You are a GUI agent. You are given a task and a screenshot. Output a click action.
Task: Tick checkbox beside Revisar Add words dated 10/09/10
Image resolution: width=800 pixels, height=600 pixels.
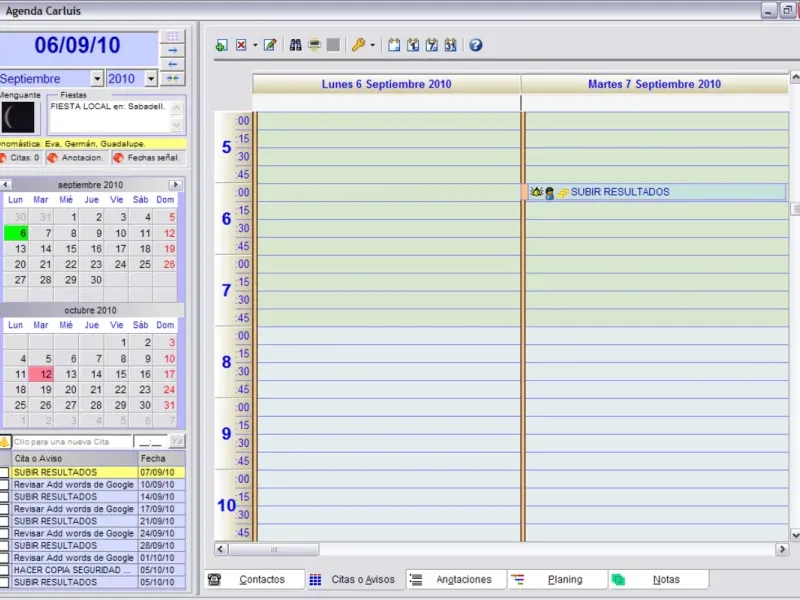click(5, 484)
